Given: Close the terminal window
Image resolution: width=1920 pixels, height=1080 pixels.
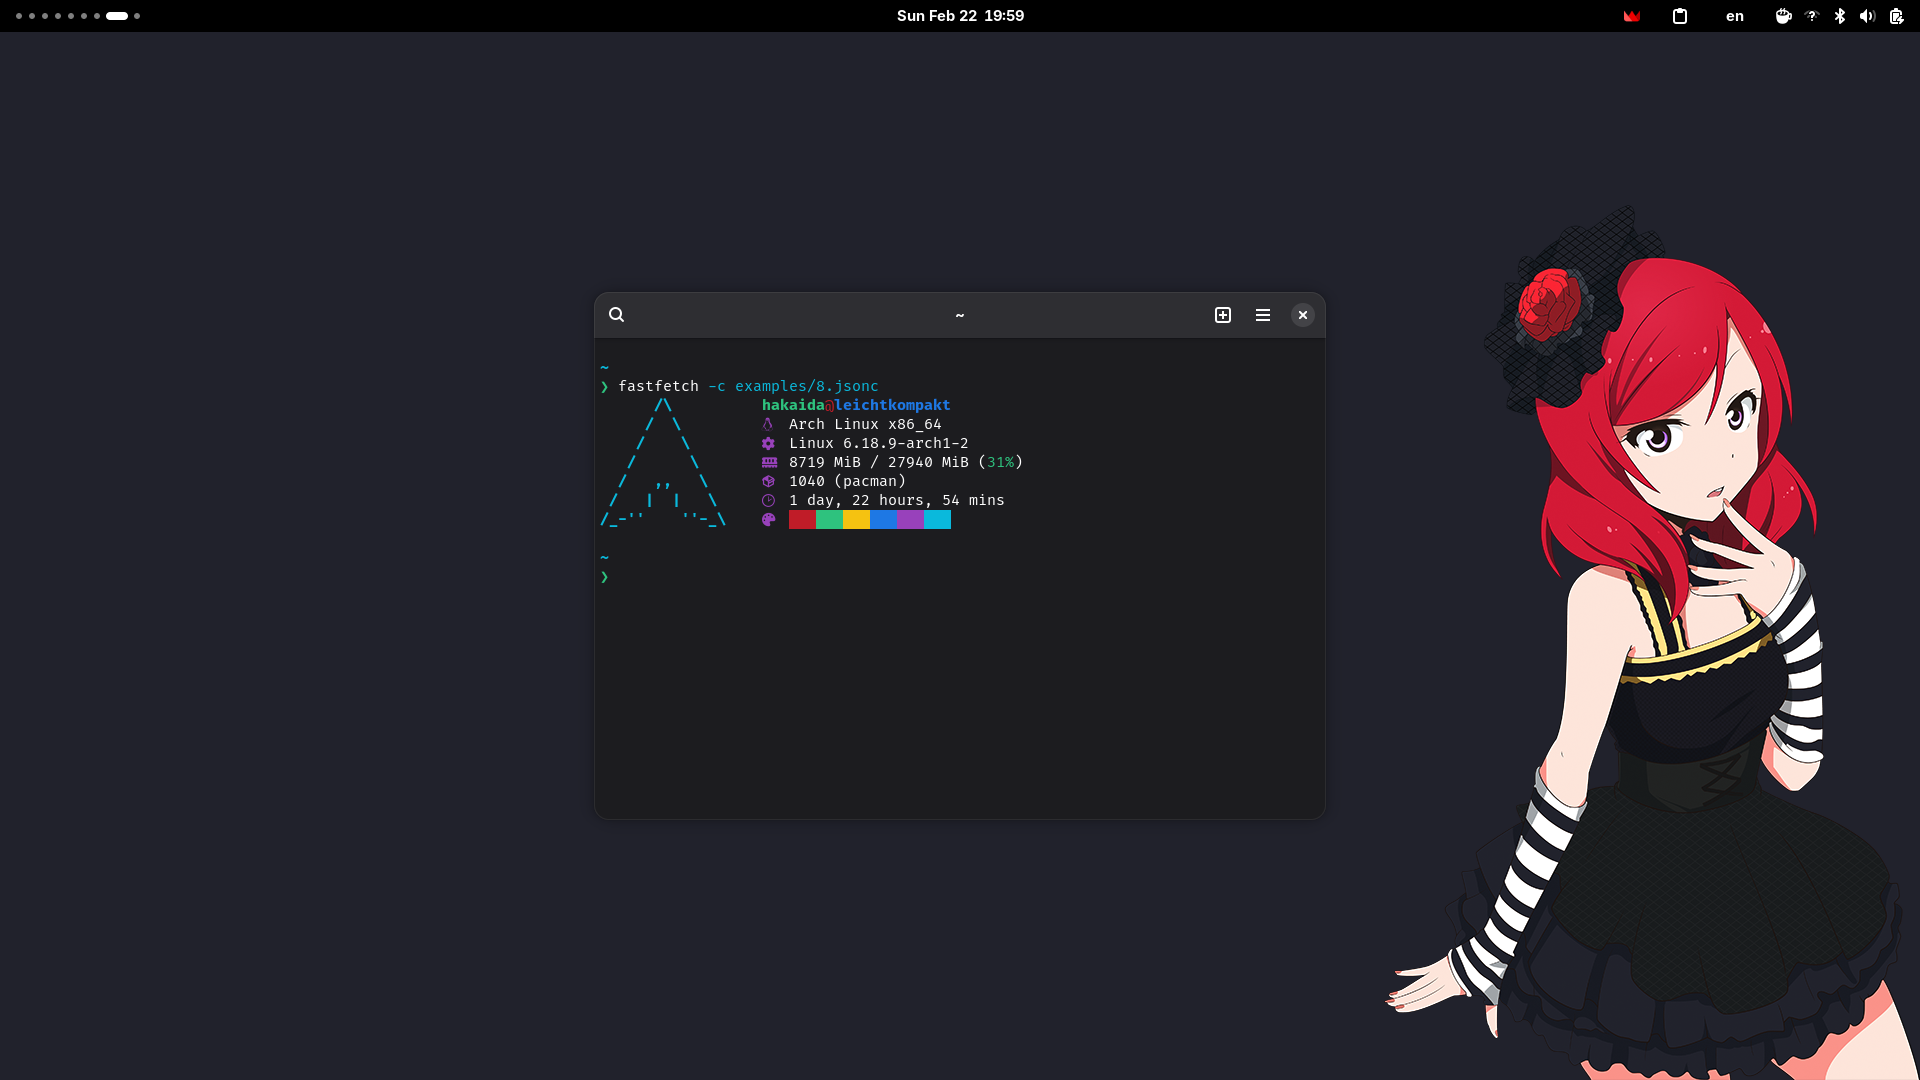Looking at the screenshot, I should coord(1302,315).
